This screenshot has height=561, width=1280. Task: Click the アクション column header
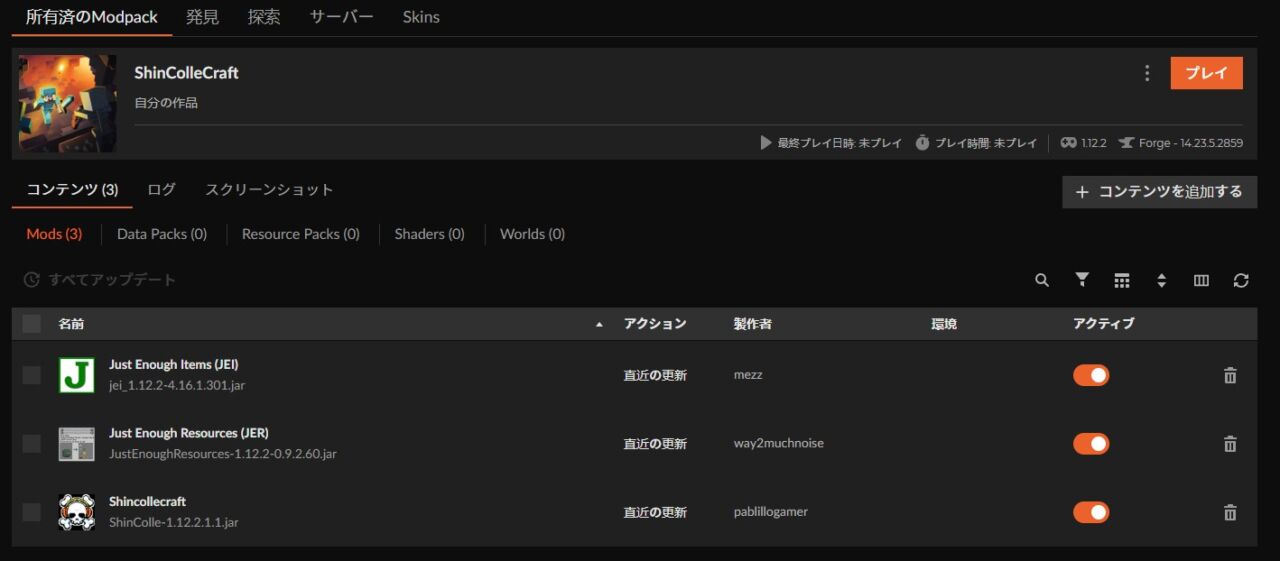click(x=655, y=324)
